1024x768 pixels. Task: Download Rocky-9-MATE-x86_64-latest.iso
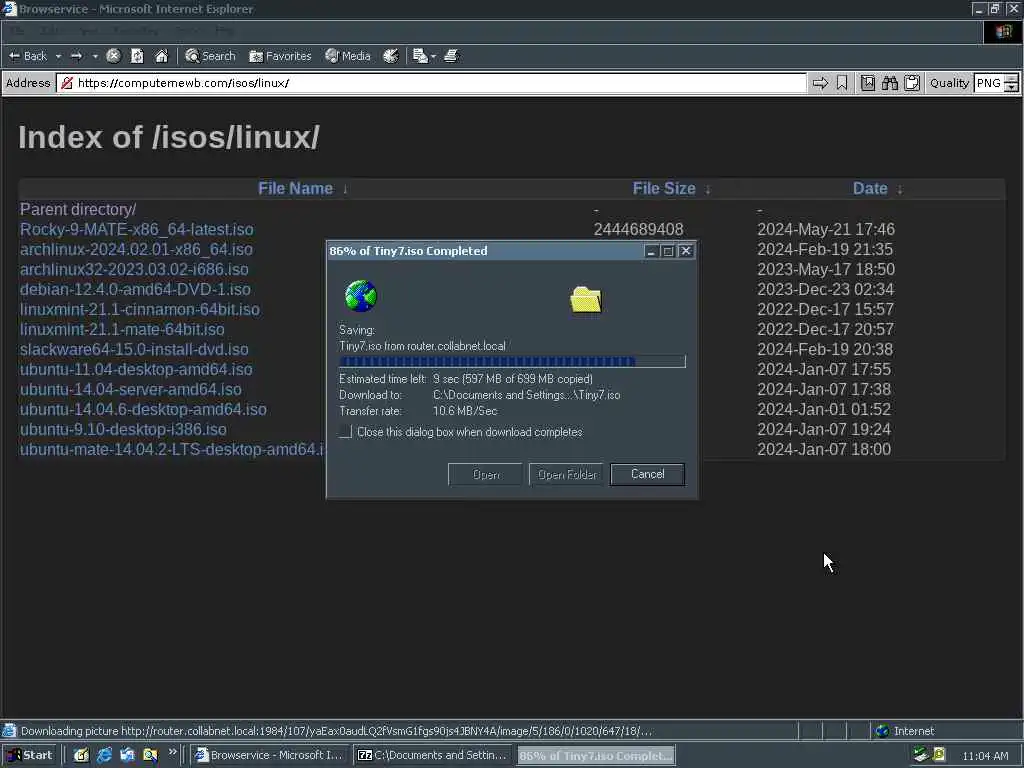point(136,229)
